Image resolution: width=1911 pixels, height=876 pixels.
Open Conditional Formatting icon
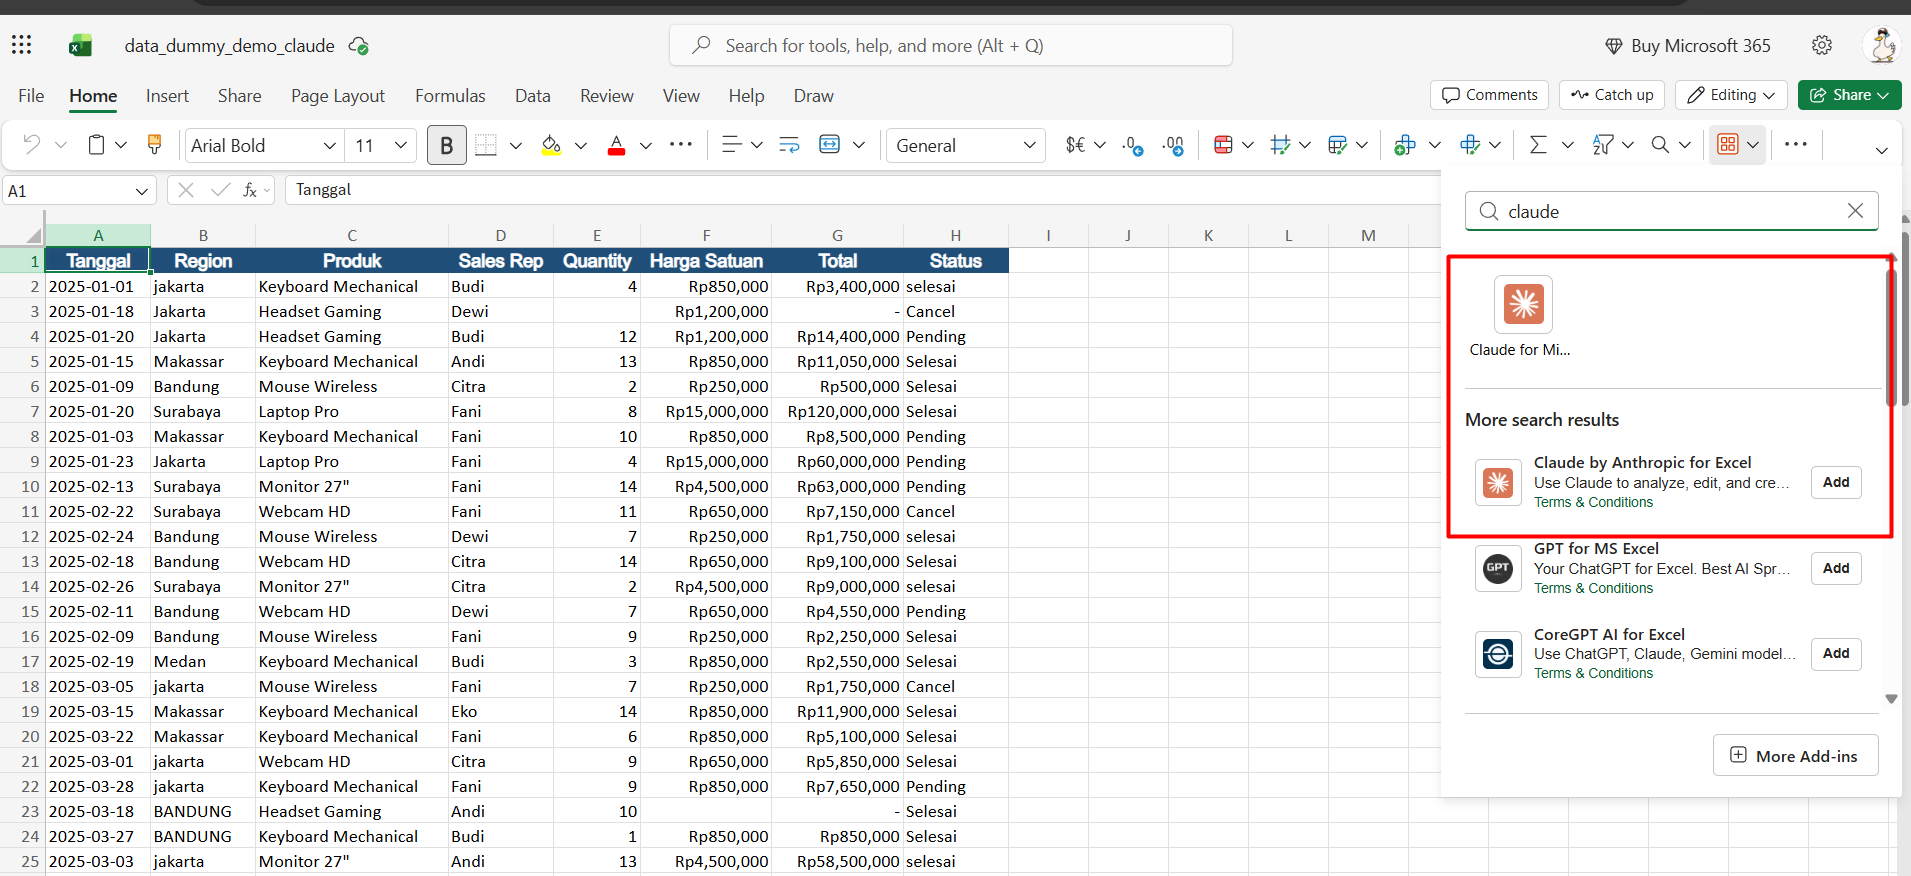click(1222, 145)
